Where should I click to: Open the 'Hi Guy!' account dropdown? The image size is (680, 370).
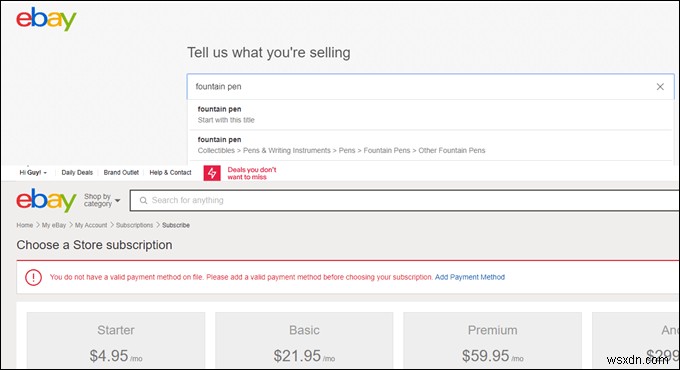pos(33,173)
